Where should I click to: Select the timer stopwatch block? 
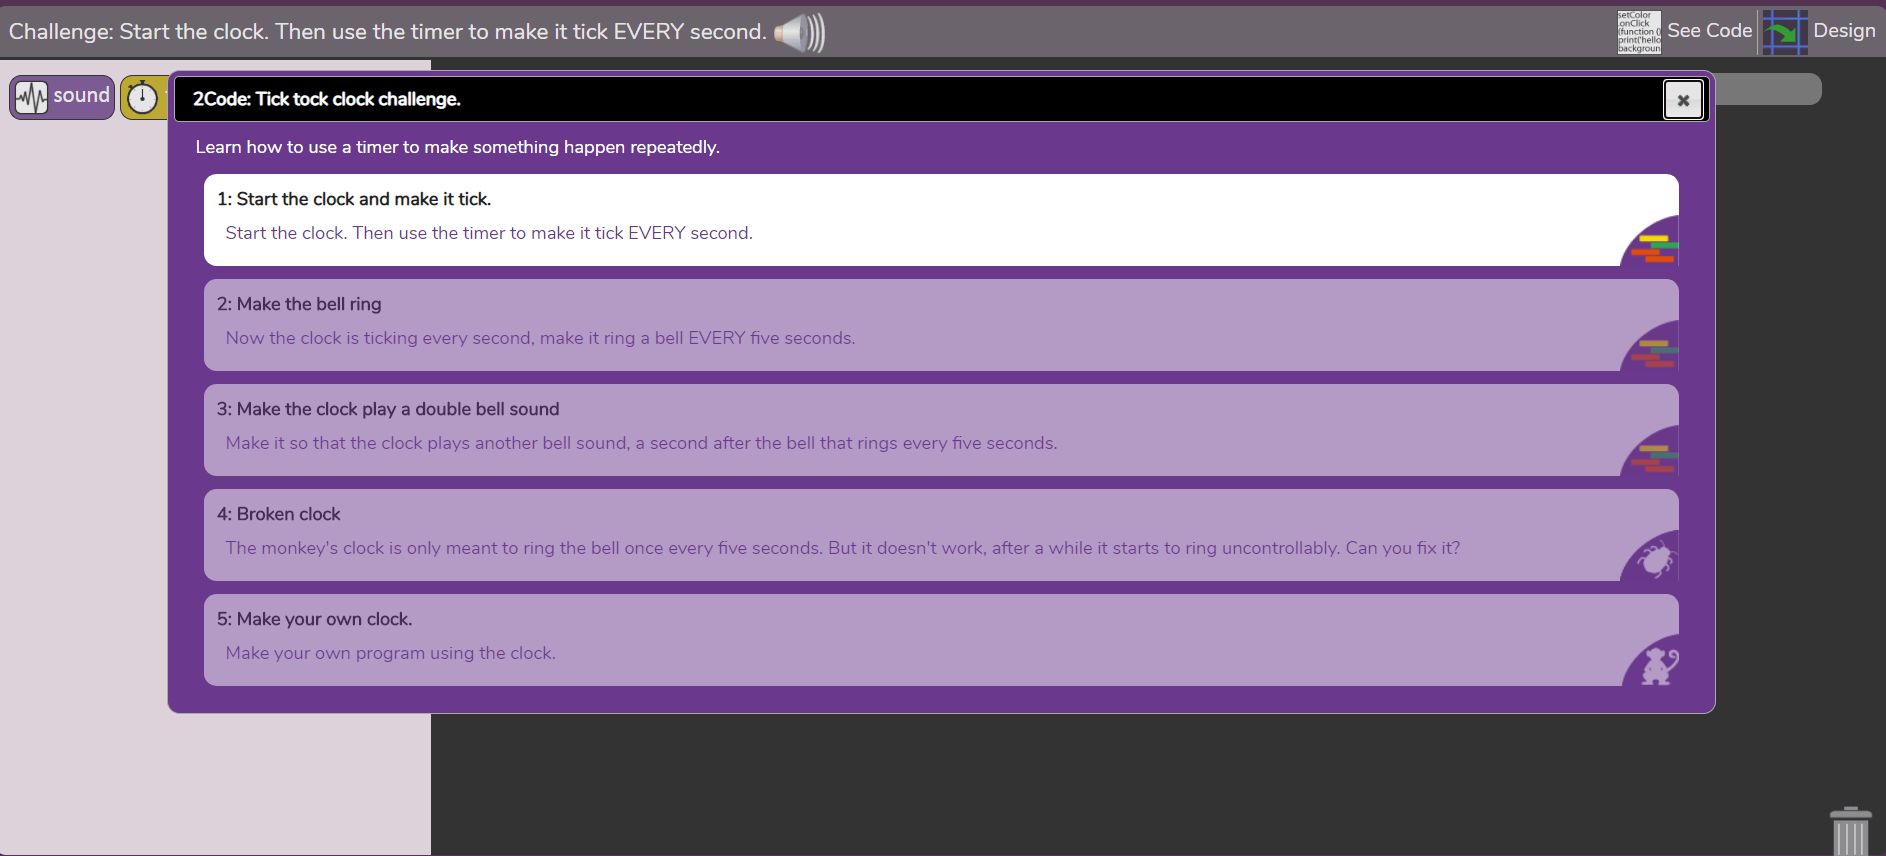click(144, 97)
